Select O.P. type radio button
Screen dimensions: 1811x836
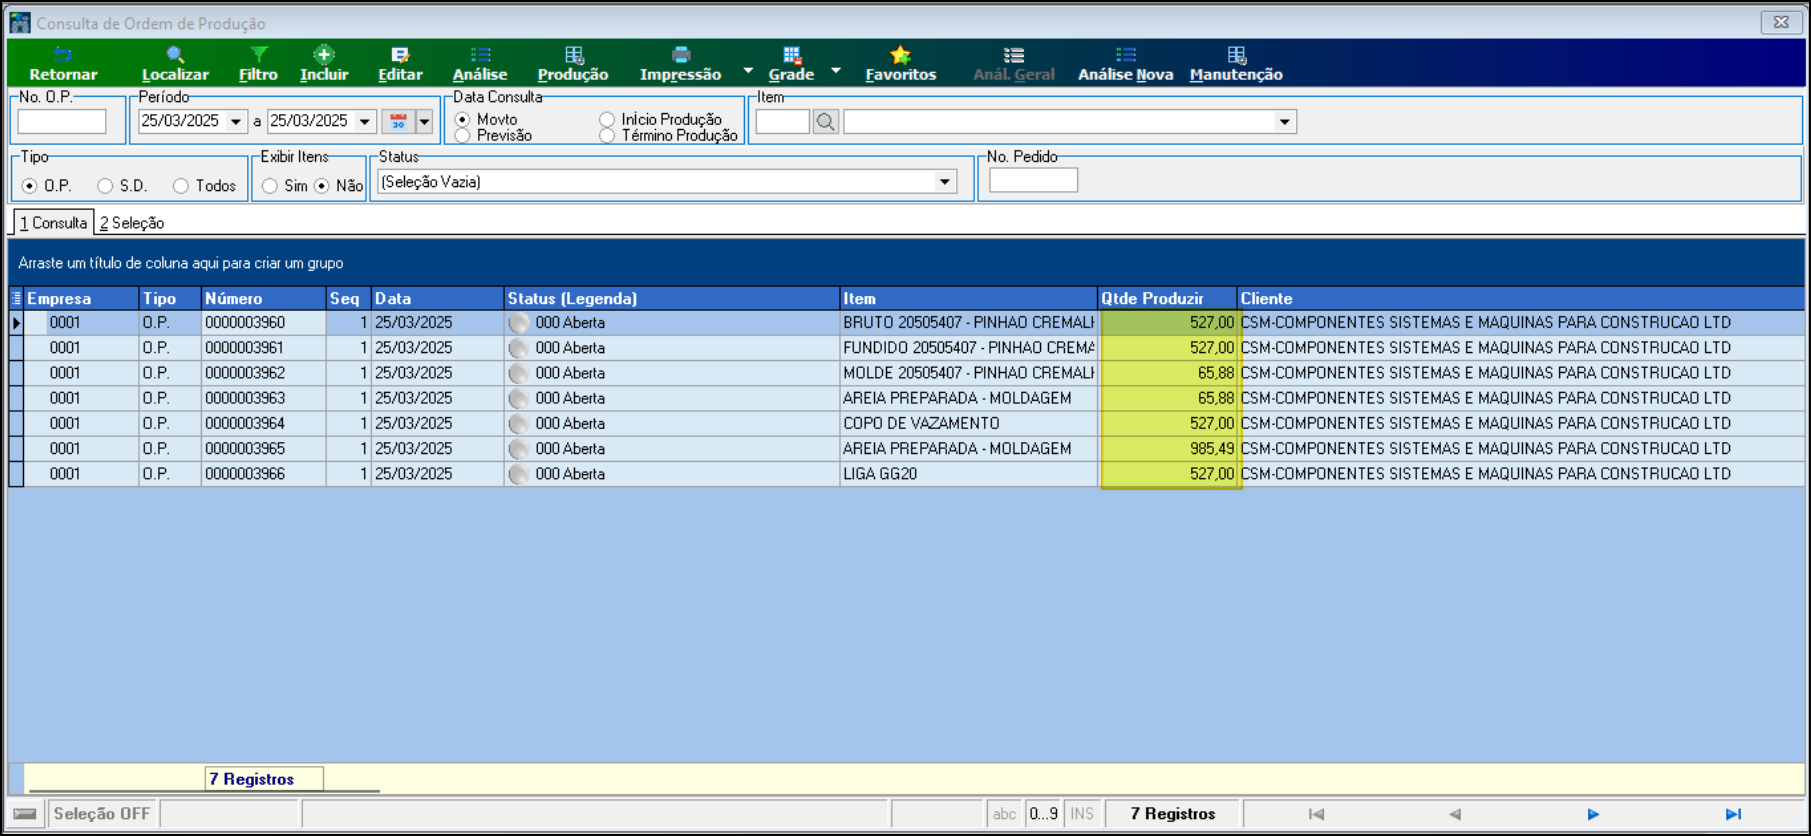[x=29, y=186]
